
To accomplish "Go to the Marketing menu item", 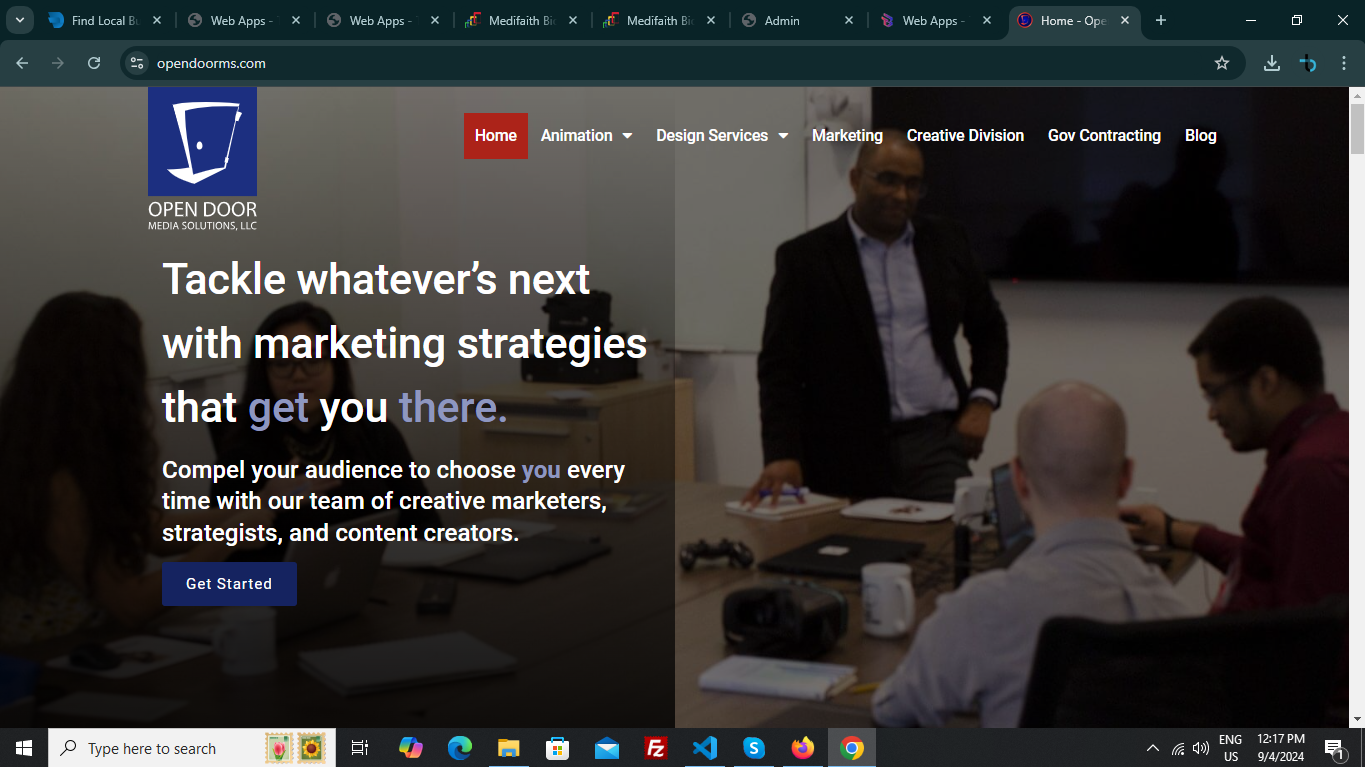I will coord(847,136).
